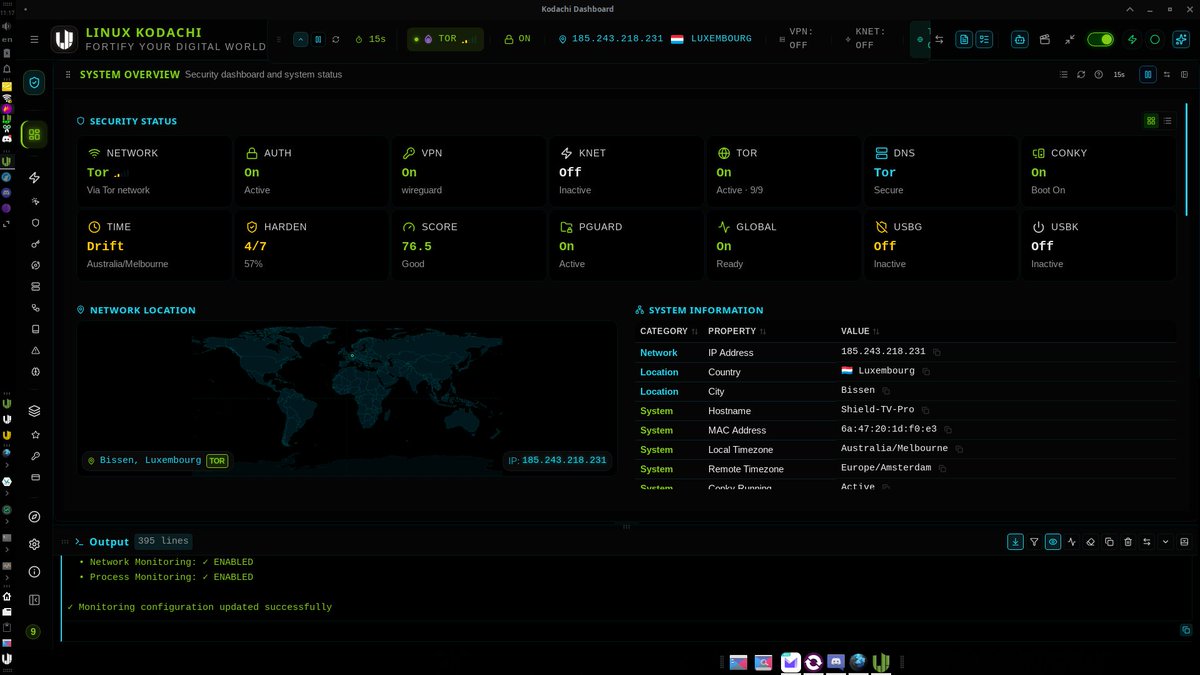Viewport: 1200px width, 675px height.
Task: Open the document log icon in header
Action: click(964, 39)
